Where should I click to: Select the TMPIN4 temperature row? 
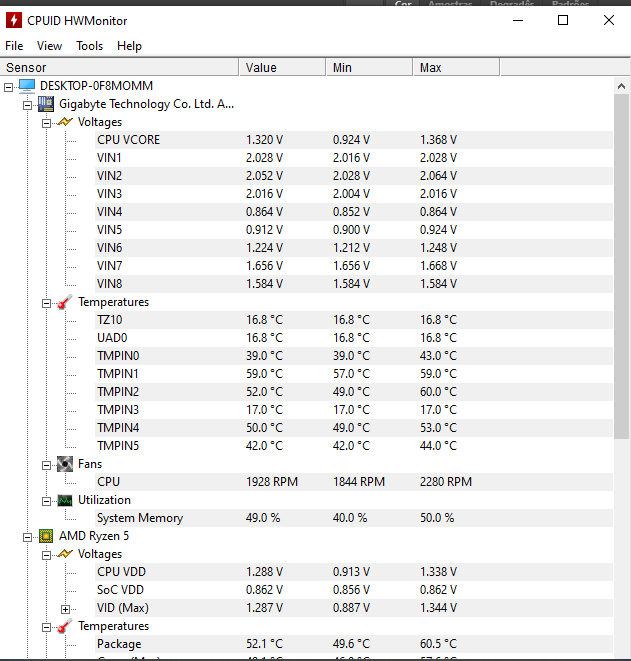point(354,428)
